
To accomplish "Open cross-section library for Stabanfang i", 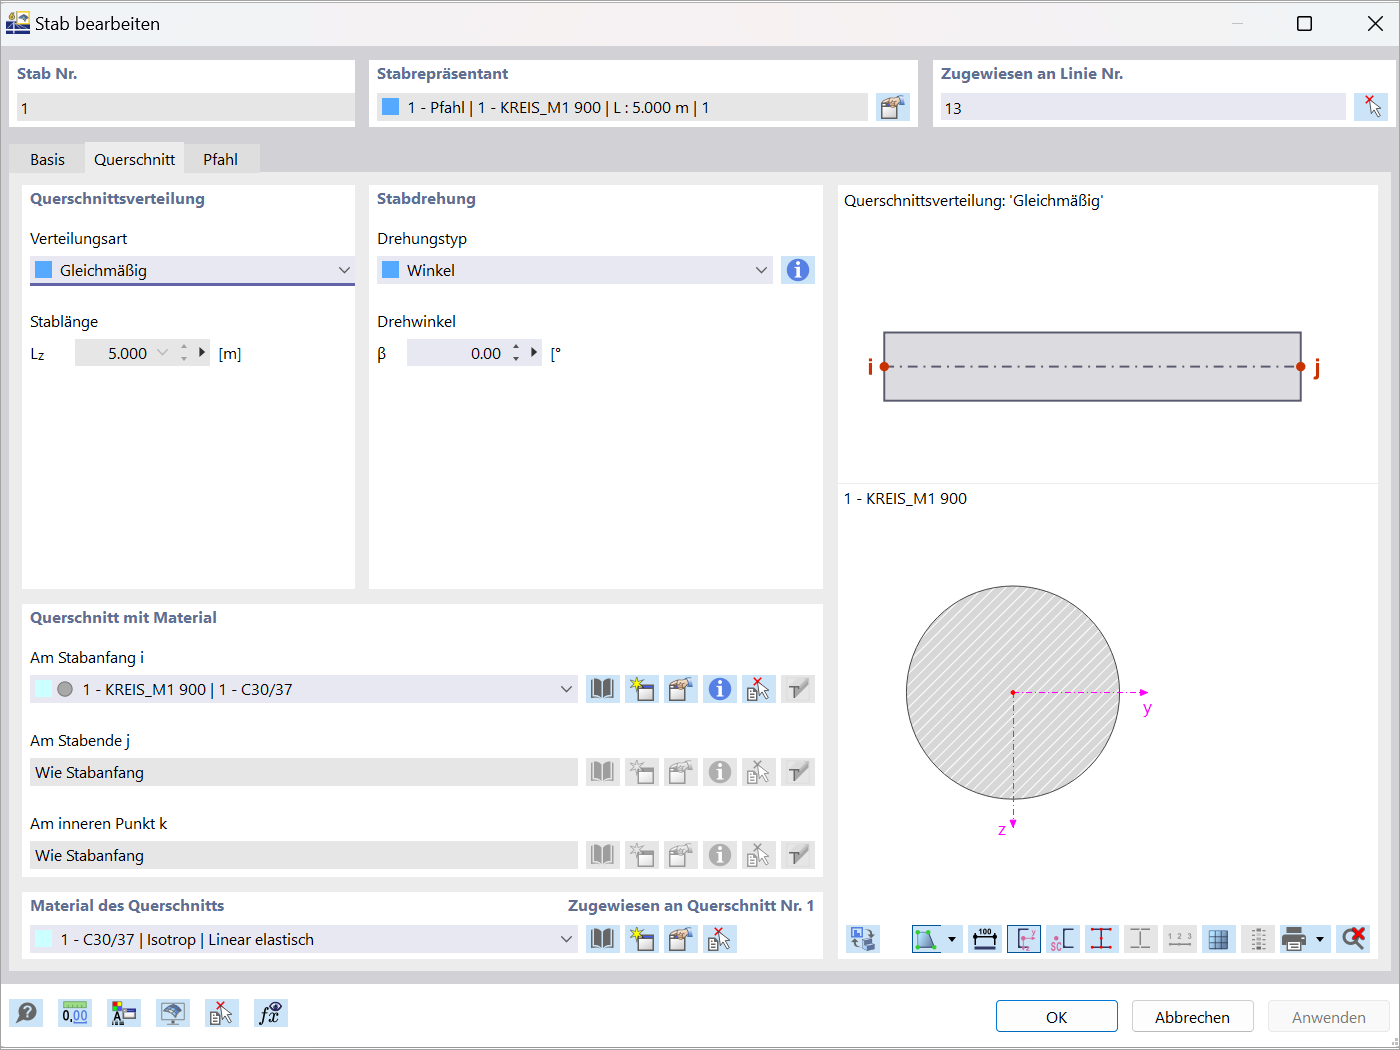I will pyautogui.click(x=602, y=689).
